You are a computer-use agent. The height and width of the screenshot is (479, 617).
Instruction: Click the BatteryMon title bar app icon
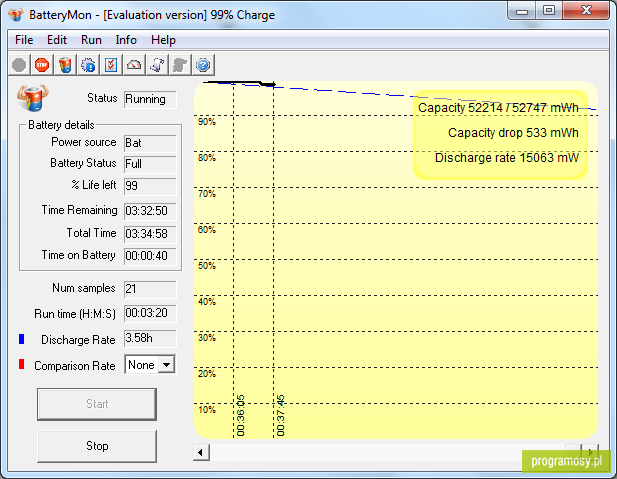point(16,15)
